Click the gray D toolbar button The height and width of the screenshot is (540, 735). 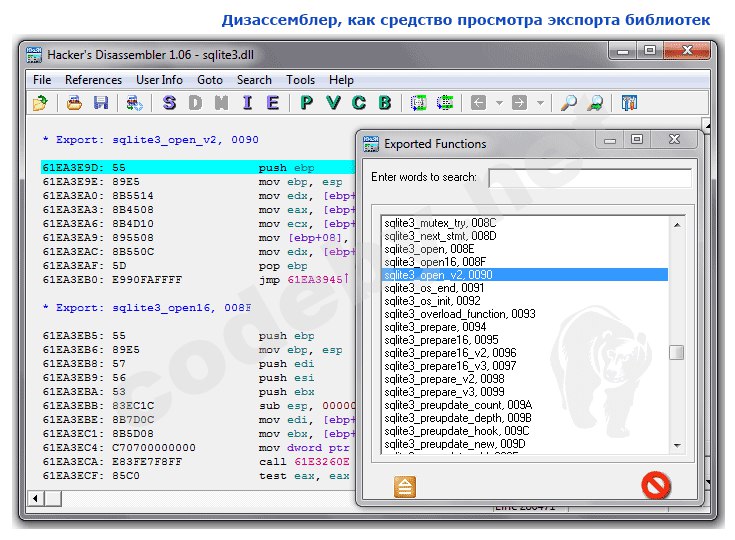click(x=195, y=103)
